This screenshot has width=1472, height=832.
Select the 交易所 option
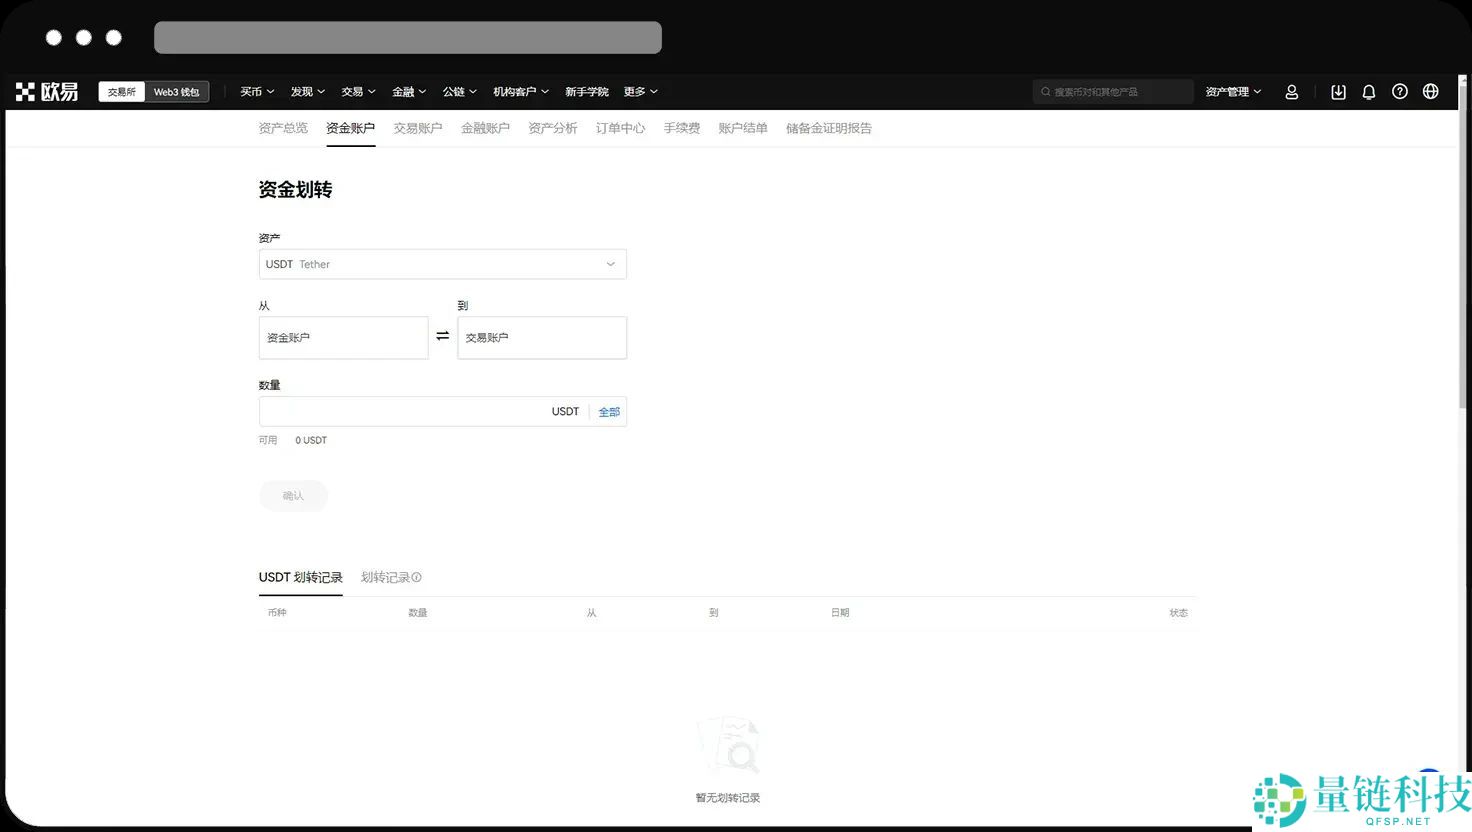(120, 91)
